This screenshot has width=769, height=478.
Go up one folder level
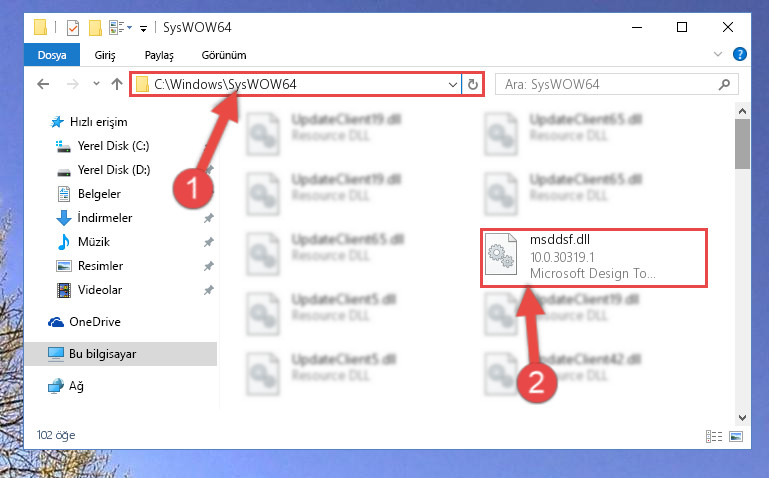(117, 84)
